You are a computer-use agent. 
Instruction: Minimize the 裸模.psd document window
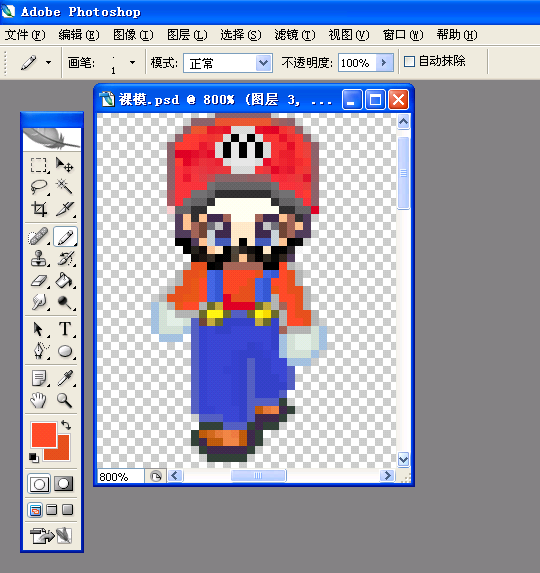[x=352, y=99]
